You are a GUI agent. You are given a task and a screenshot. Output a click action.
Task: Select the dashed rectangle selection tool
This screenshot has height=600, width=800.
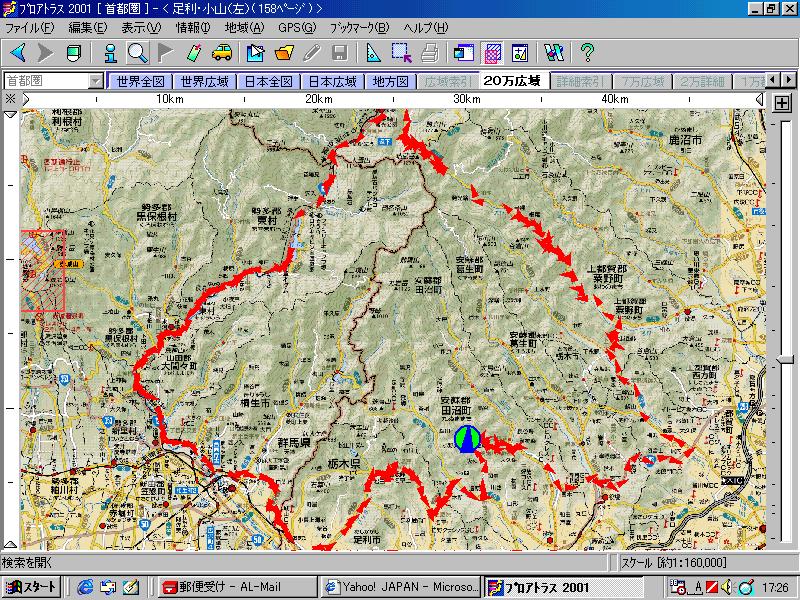pos(402,52)
